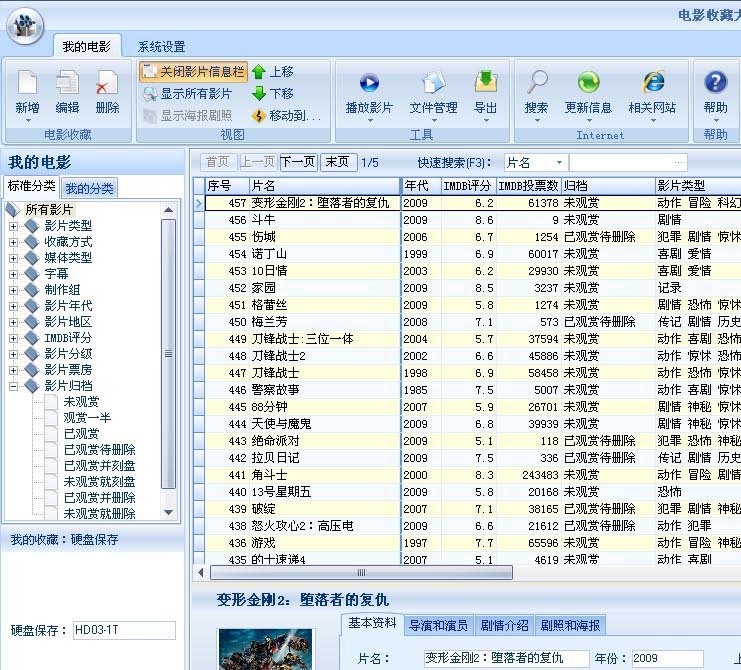Click the horizontal scrollbar under movie list
Screen dimensions: 741x670
click(x=360, y=573)
